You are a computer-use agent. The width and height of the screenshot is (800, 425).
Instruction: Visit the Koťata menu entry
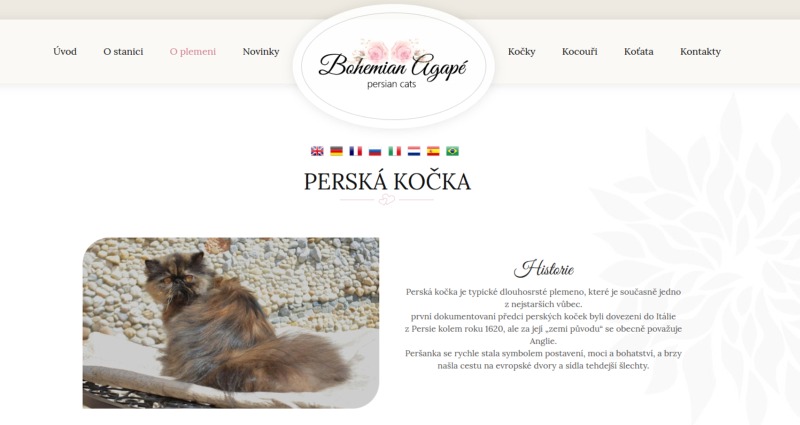638,52
